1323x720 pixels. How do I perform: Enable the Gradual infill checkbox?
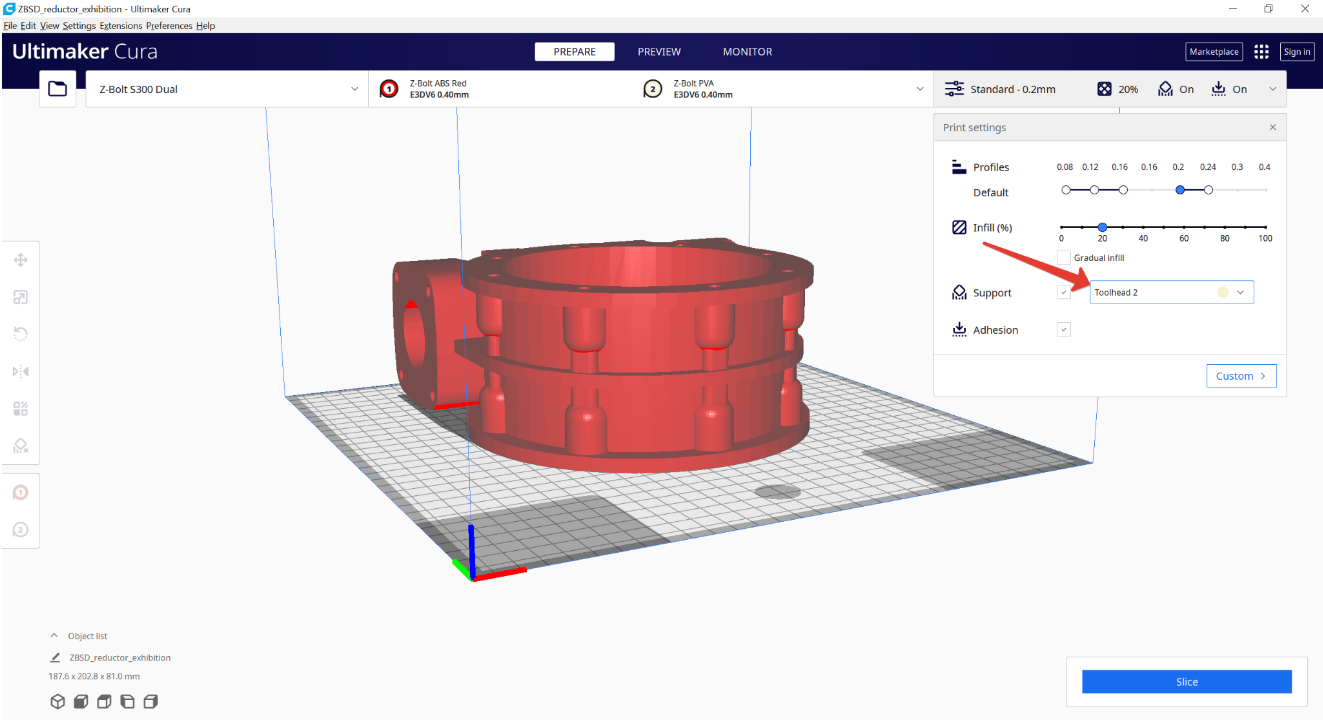pyautogui.click(x=1064, y=258)
